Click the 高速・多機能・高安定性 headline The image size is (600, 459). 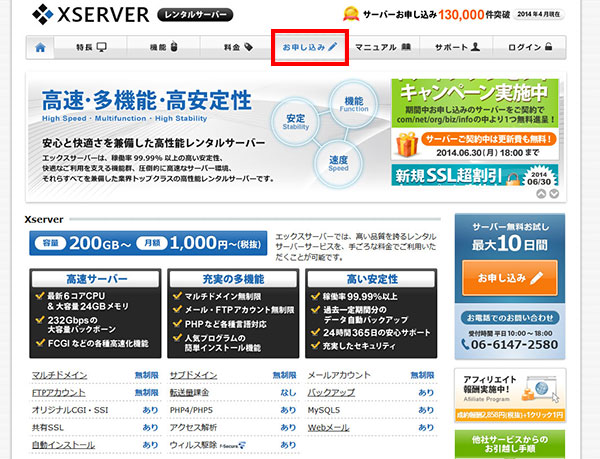click(147, 100)
